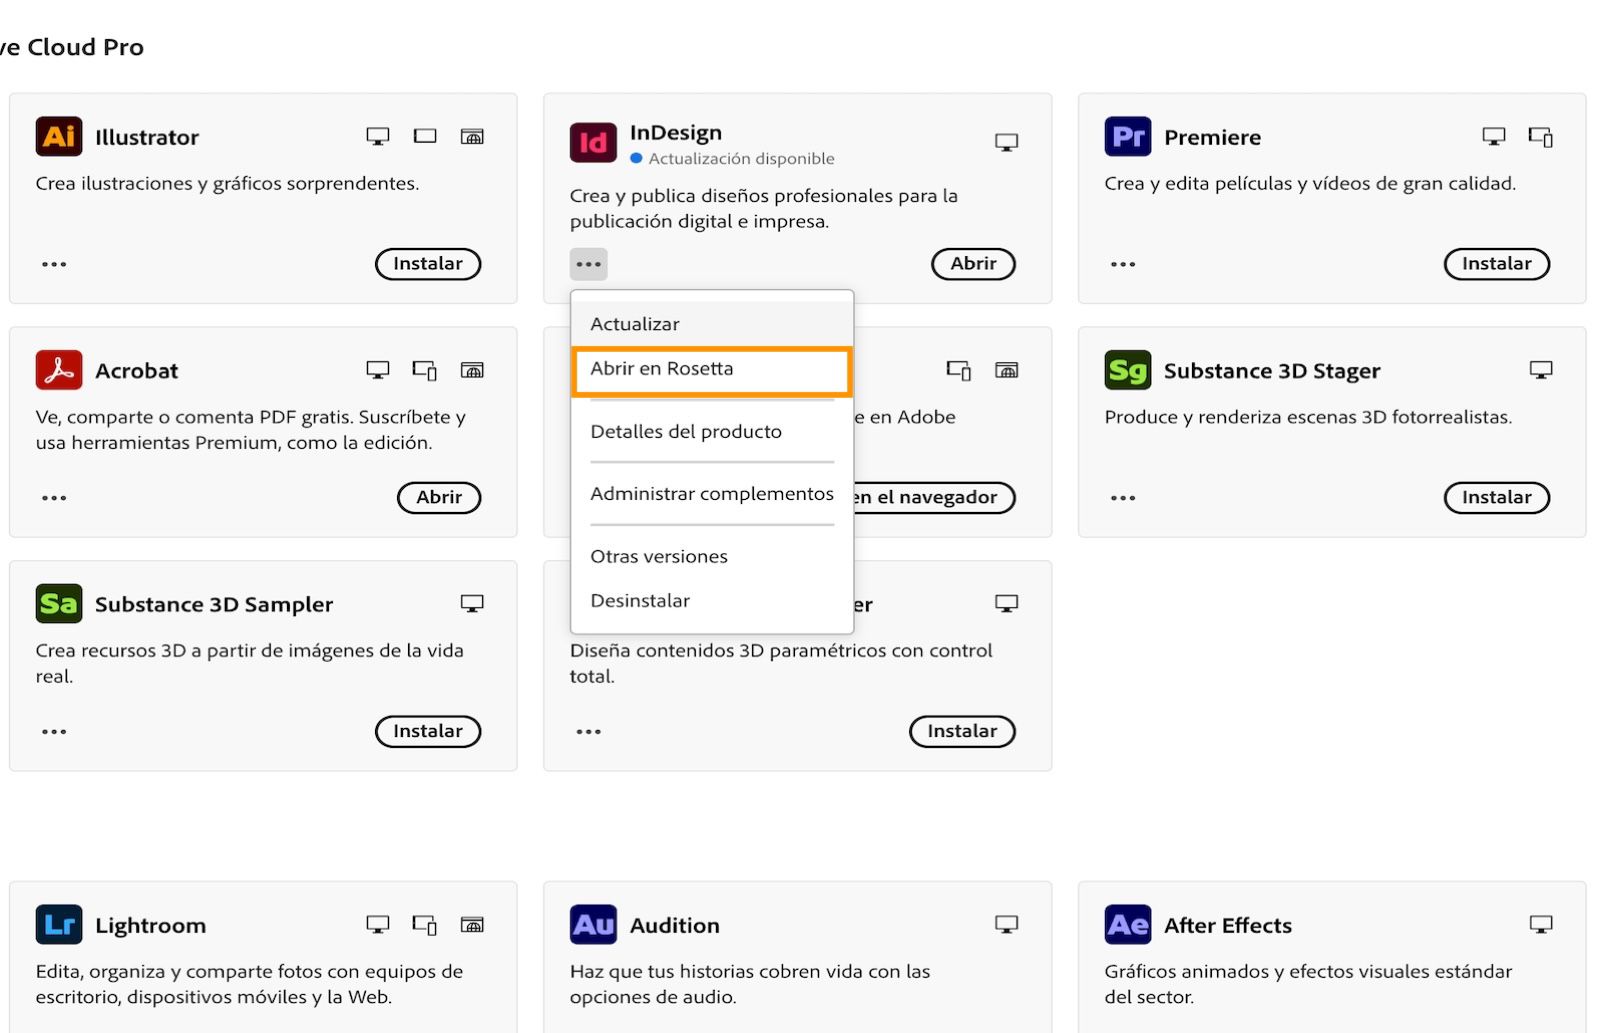The height and width of the screenshot is (1033, 1600).
Task: Click the desktop platform icon on Premiere card
Action: coord(1493,136)
